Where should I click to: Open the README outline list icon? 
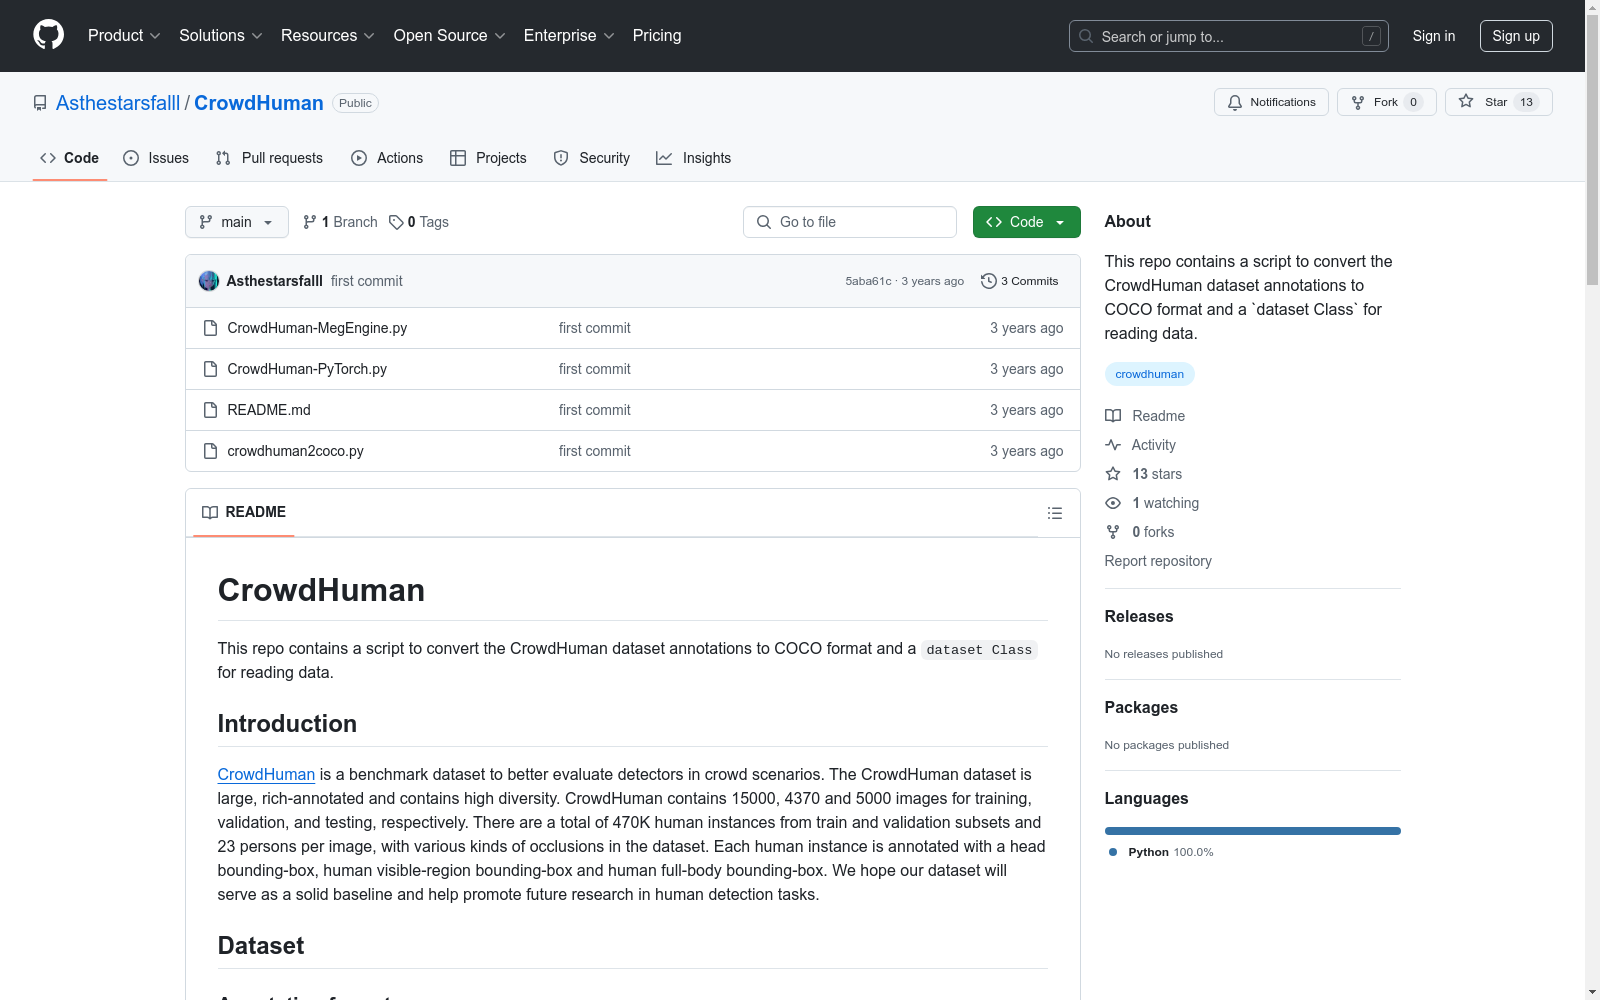click(x=1055, y=513)
